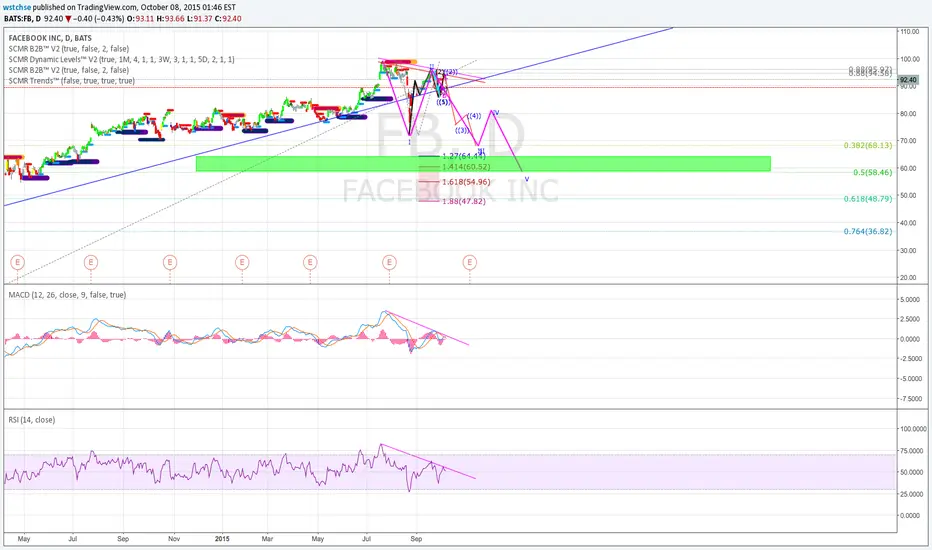Screen dimensions: 932x550
Task: Click the rightmost earnings E marker
Action: pyautogui.click(x=470, y=262)
